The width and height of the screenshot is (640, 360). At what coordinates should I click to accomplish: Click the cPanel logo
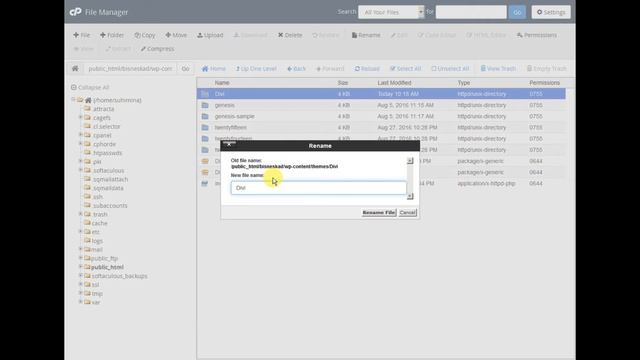click(x=75, y=12)
